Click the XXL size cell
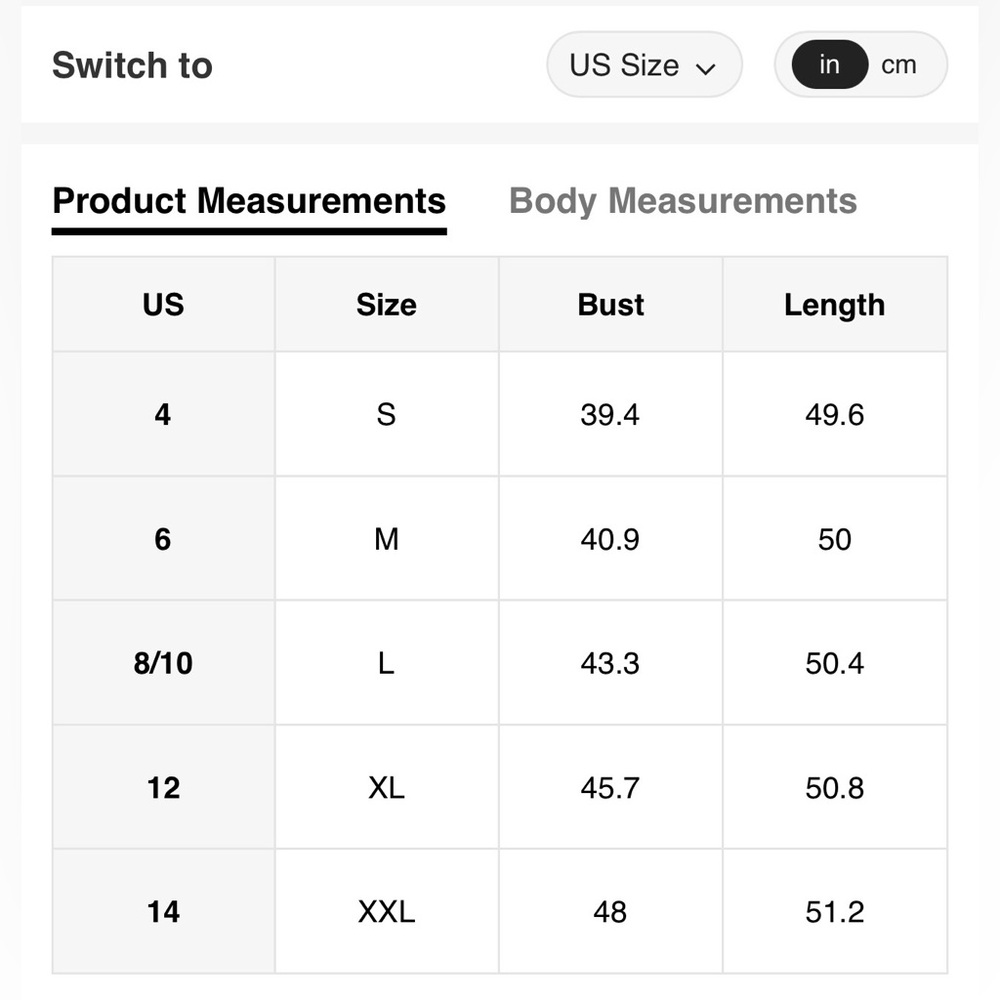 point(386,912)
